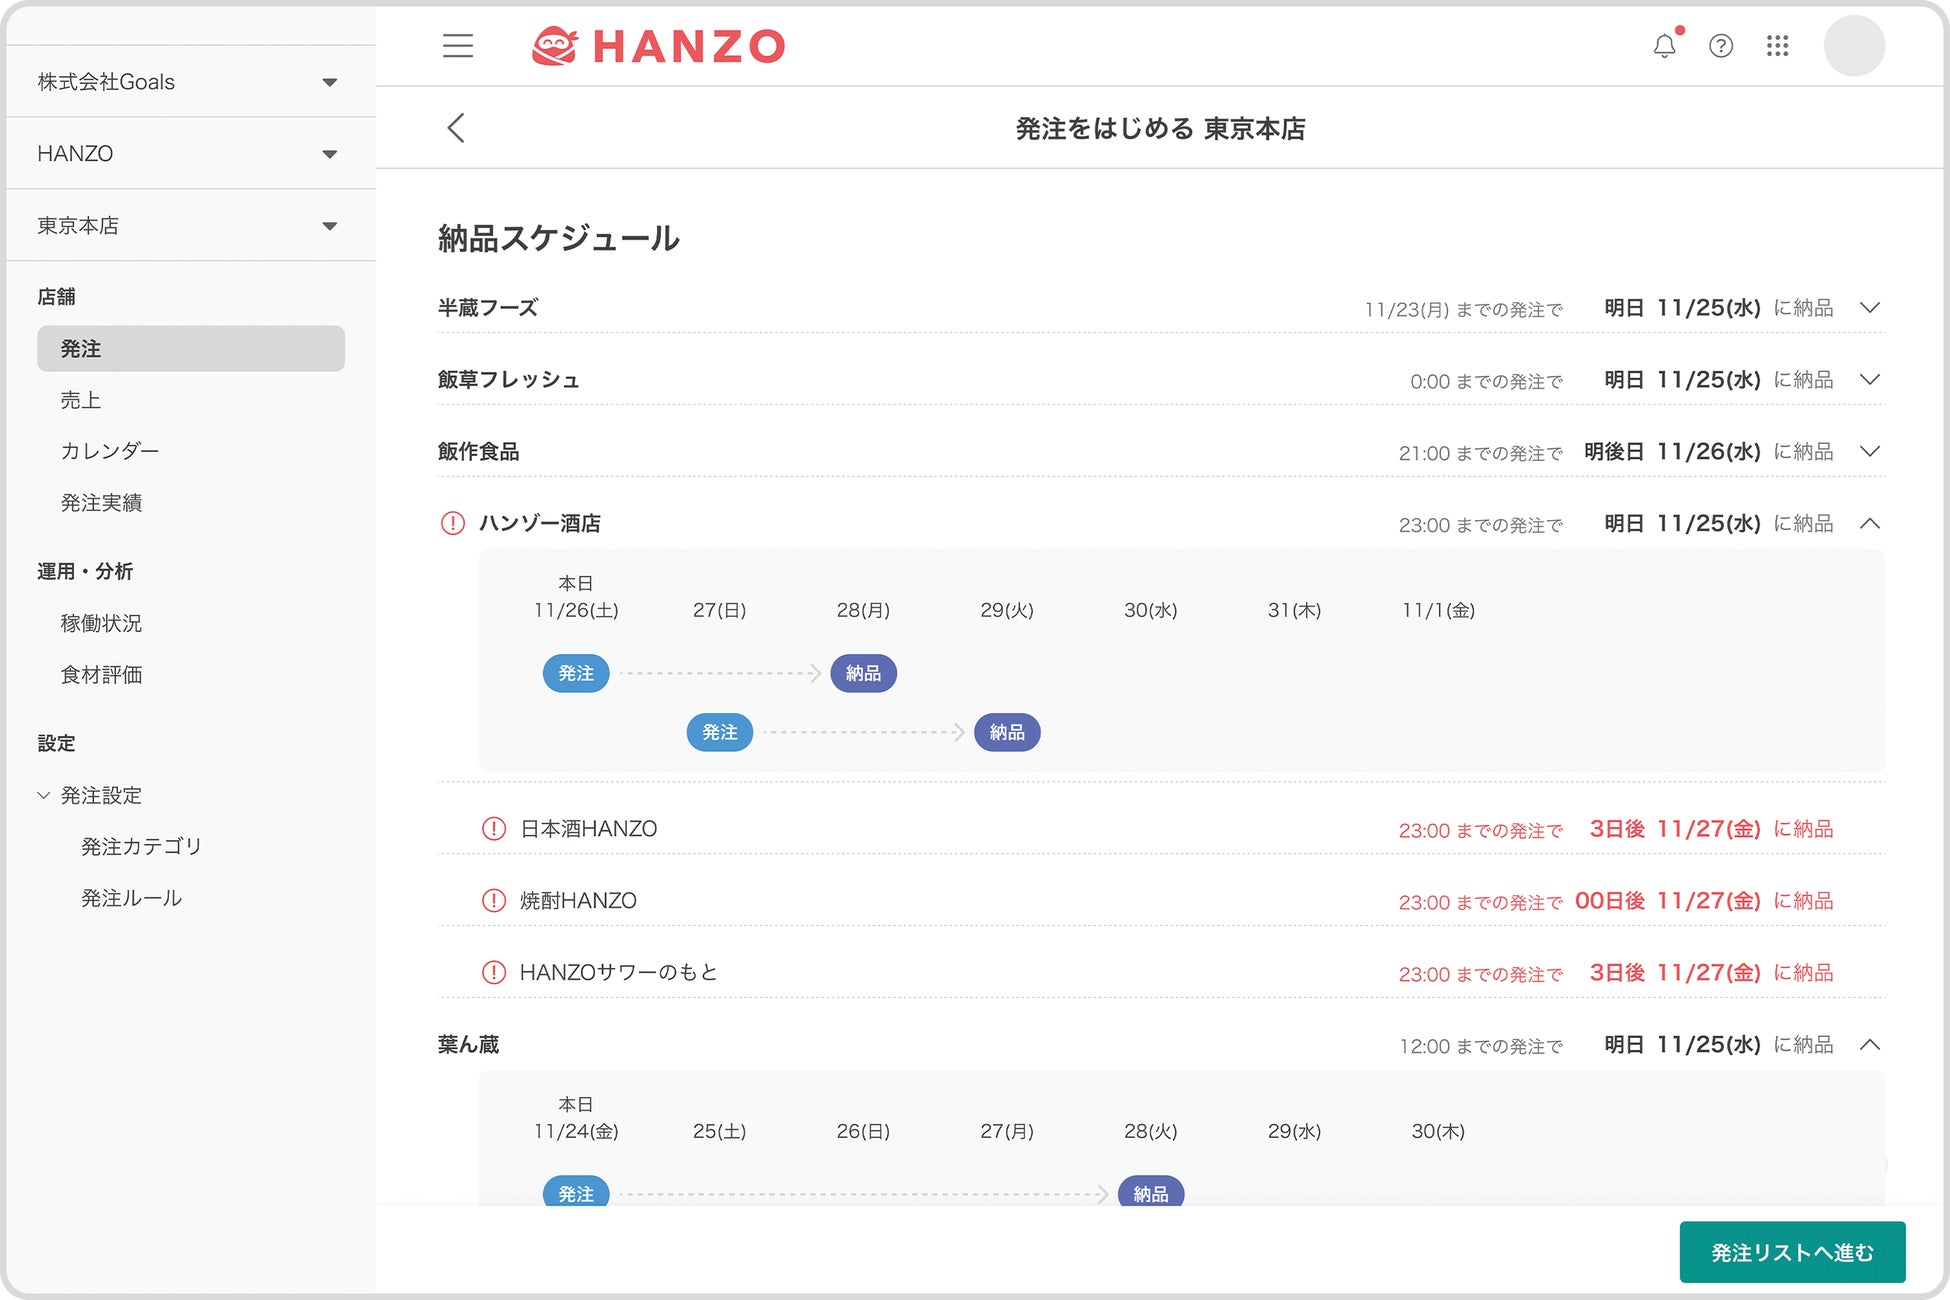Click alert icon next to 日本酒HANZO
Screen dimensions: 1950x1300
point(494,829)
